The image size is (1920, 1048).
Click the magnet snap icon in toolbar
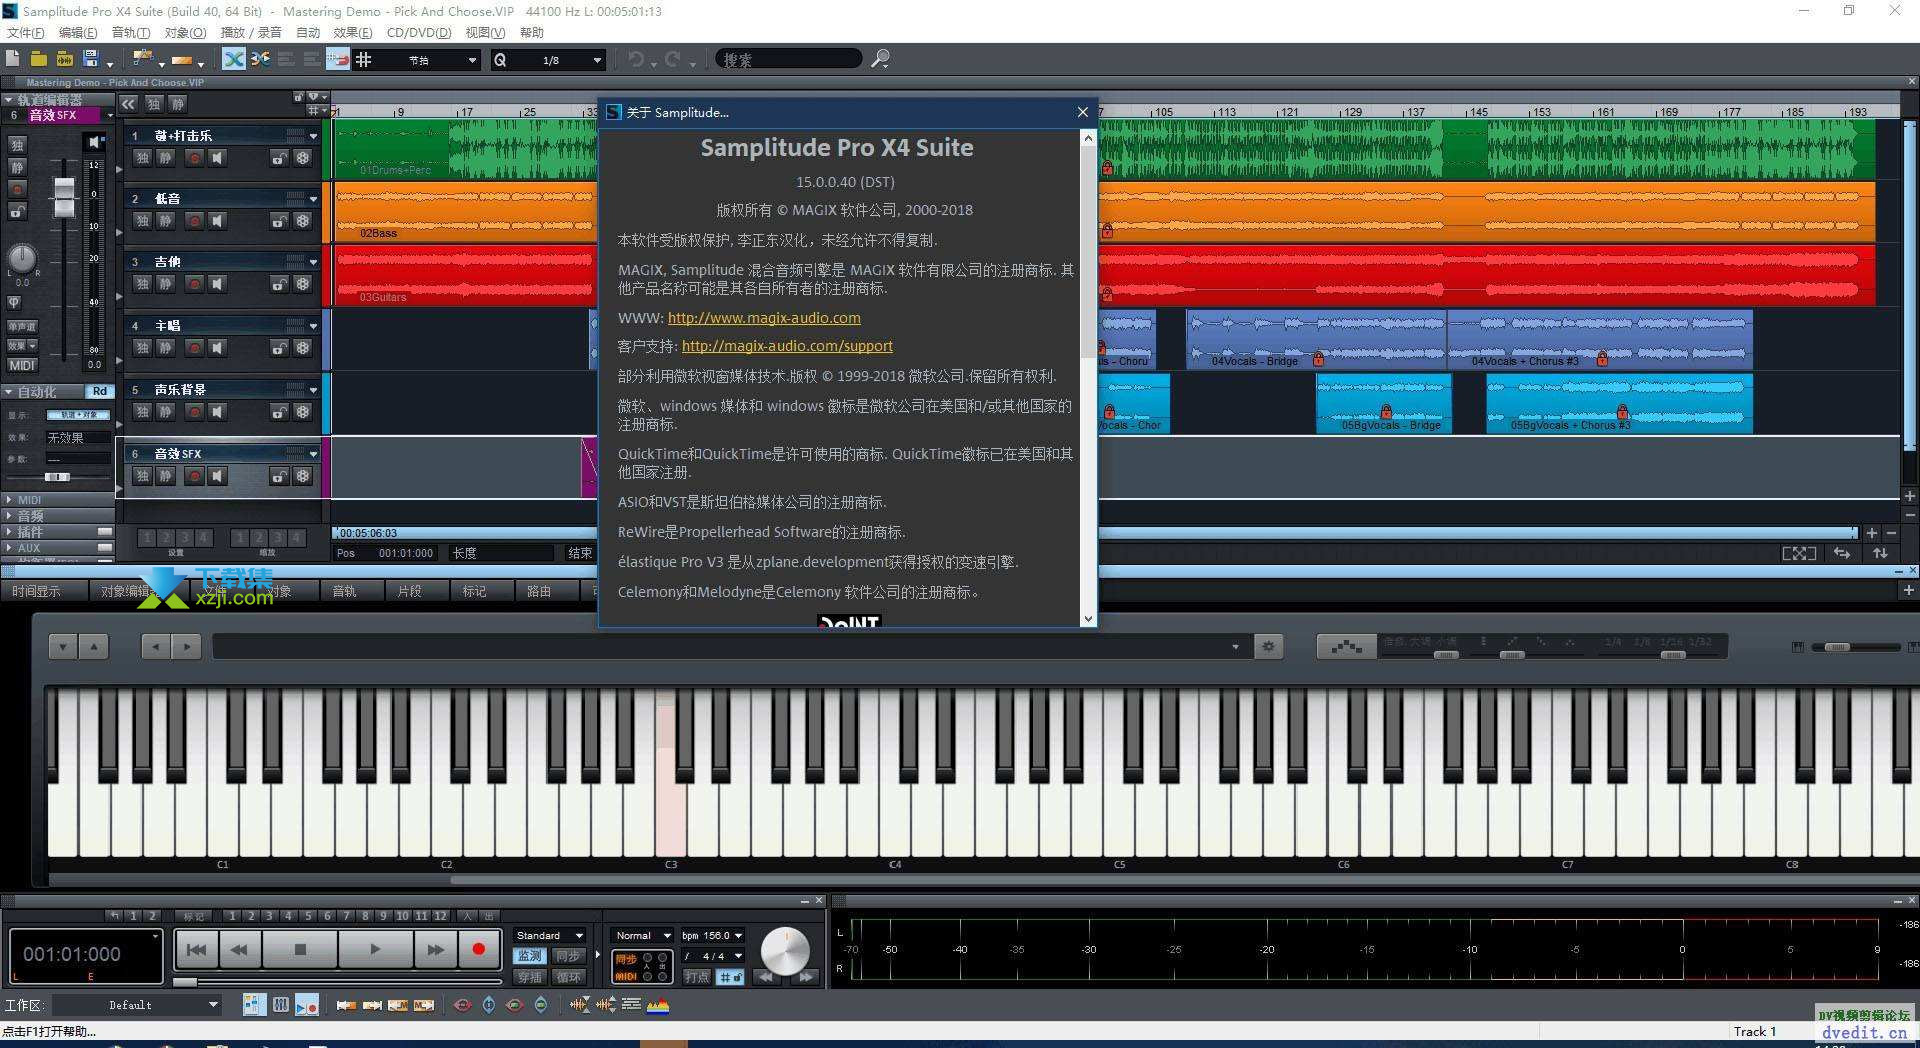[338, 59]
